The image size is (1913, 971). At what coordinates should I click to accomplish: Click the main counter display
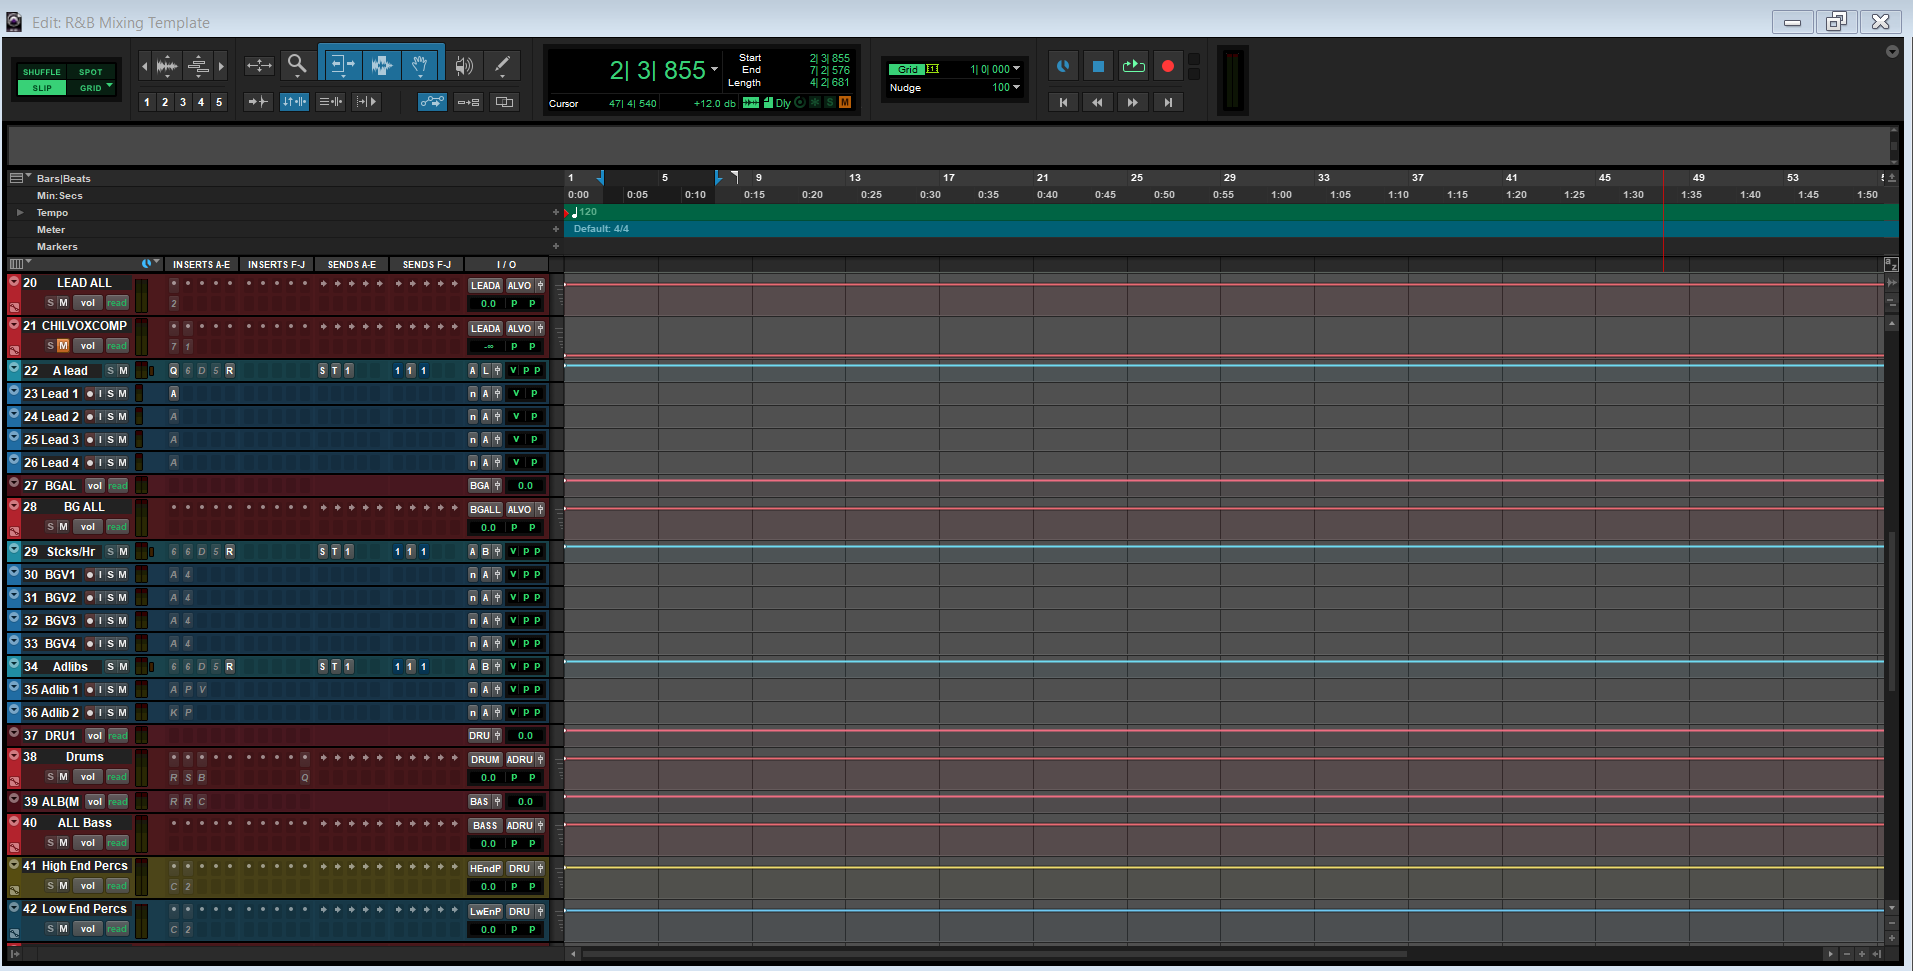pyautogui.click(x=657, y=71)
